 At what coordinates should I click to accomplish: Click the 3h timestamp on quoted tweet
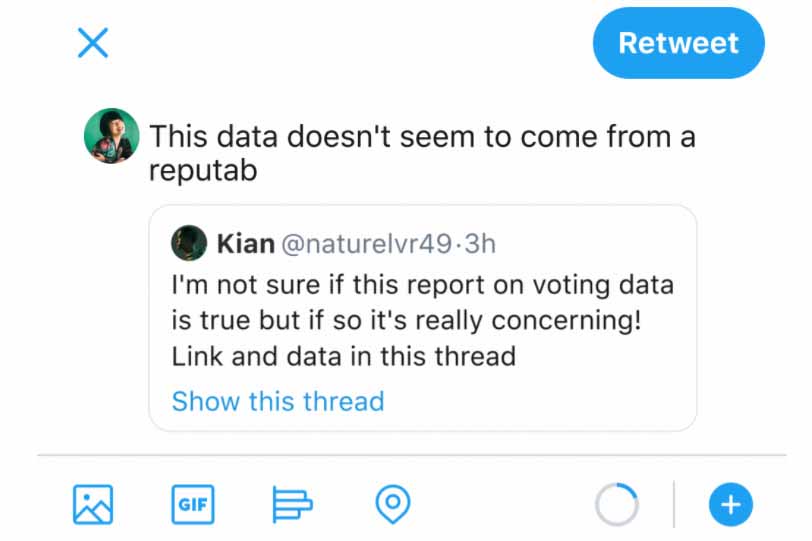pyautogui.click(x=483, y=243)
